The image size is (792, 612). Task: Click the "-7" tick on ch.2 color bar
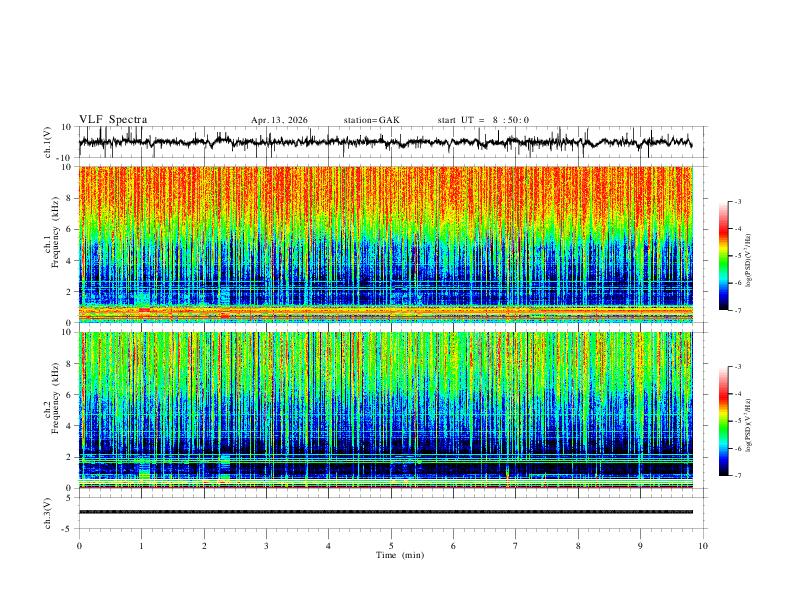tap(738, 475)
